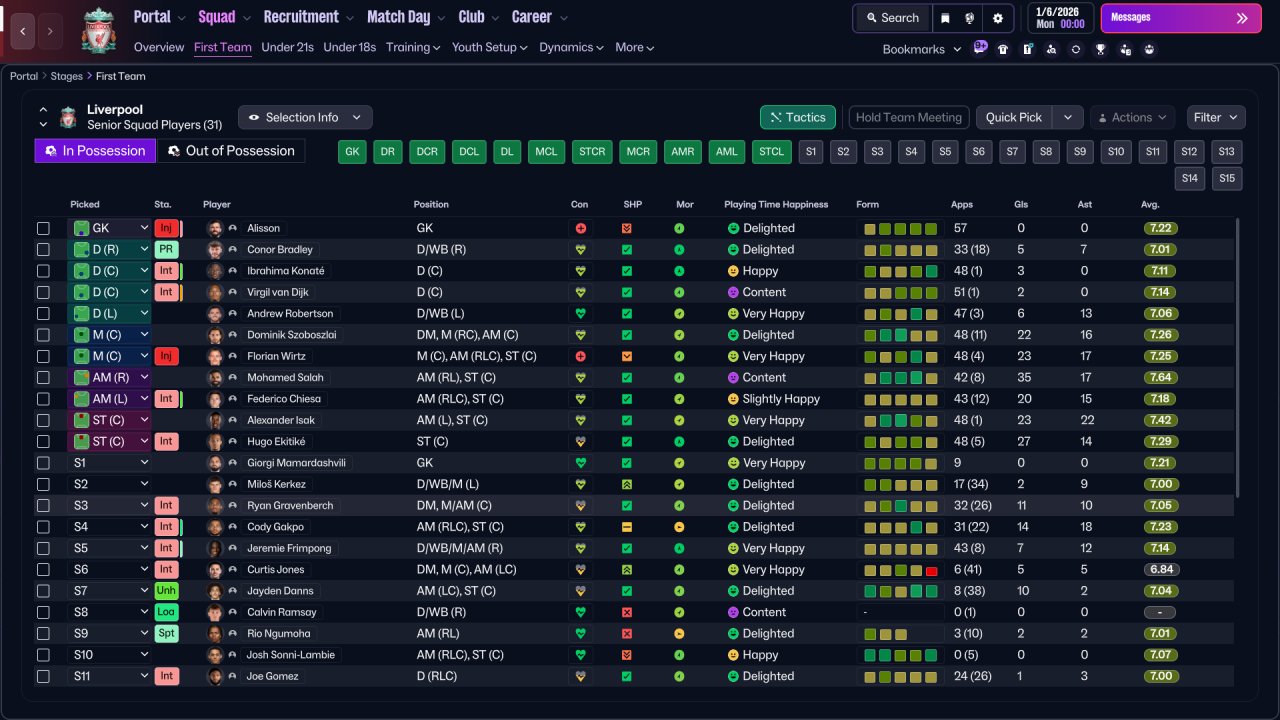This screenshot has width=1280, height=720.
Task: Open the Match Day main menu
Action: tap(406, 17)
